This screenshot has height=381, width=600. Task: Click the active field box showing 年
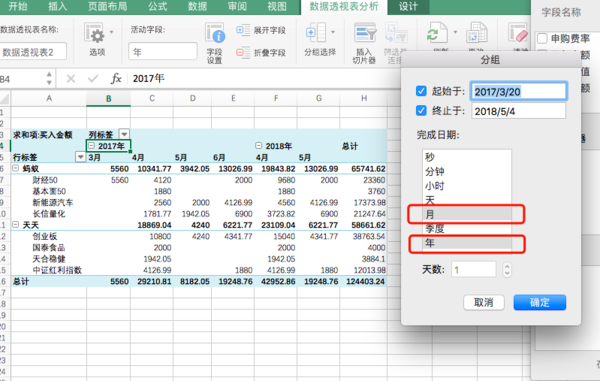pyautogui.click(x=163, y=52)
